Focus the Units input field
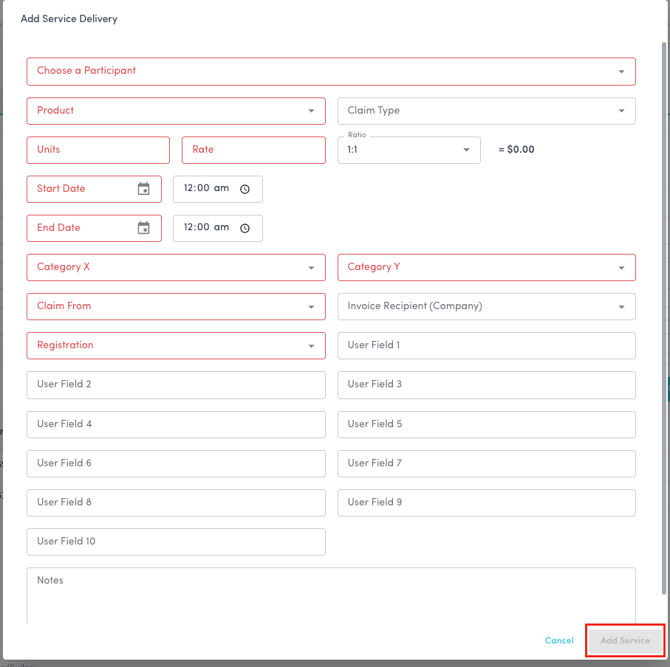Screen dimensions: 670x667 [98, 150]
